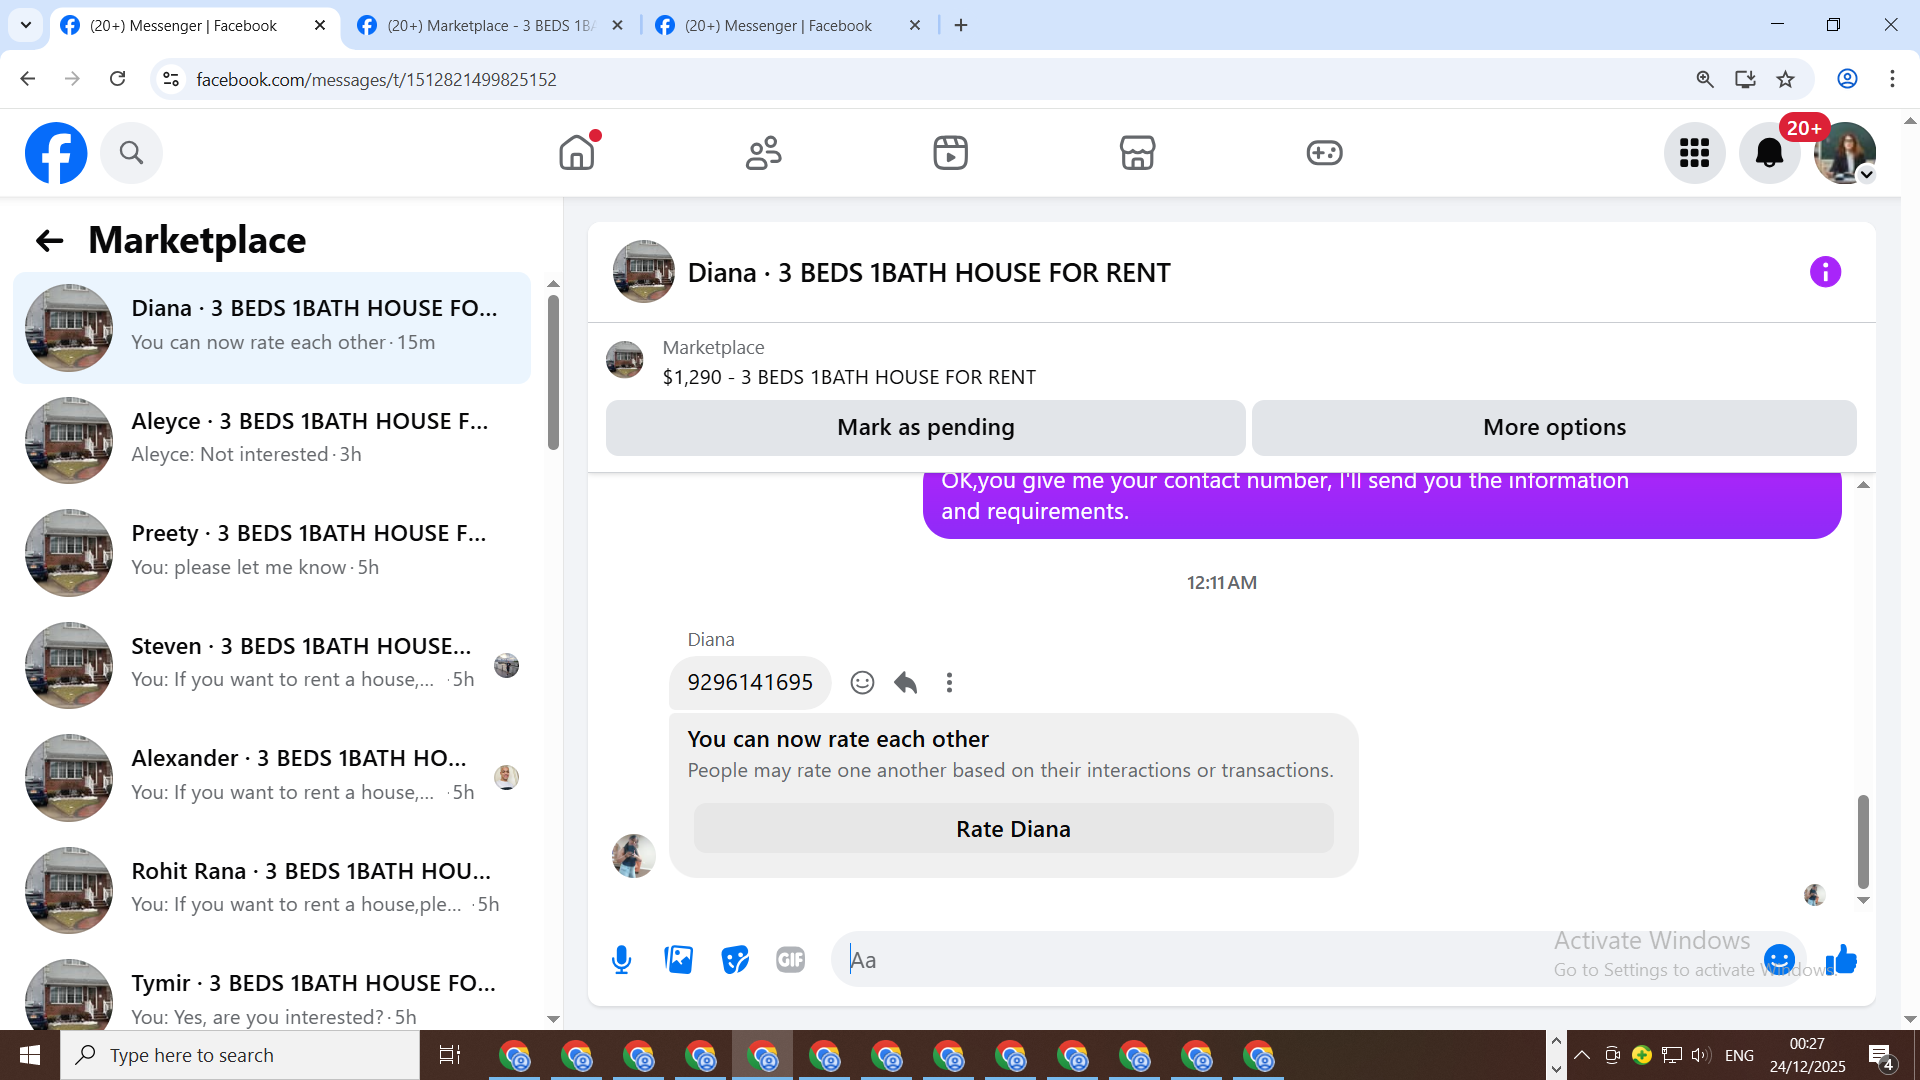Open More options for the listing
Image resolution: width=1920 pixels, height=1080 pixels.
click(1554, 428)
